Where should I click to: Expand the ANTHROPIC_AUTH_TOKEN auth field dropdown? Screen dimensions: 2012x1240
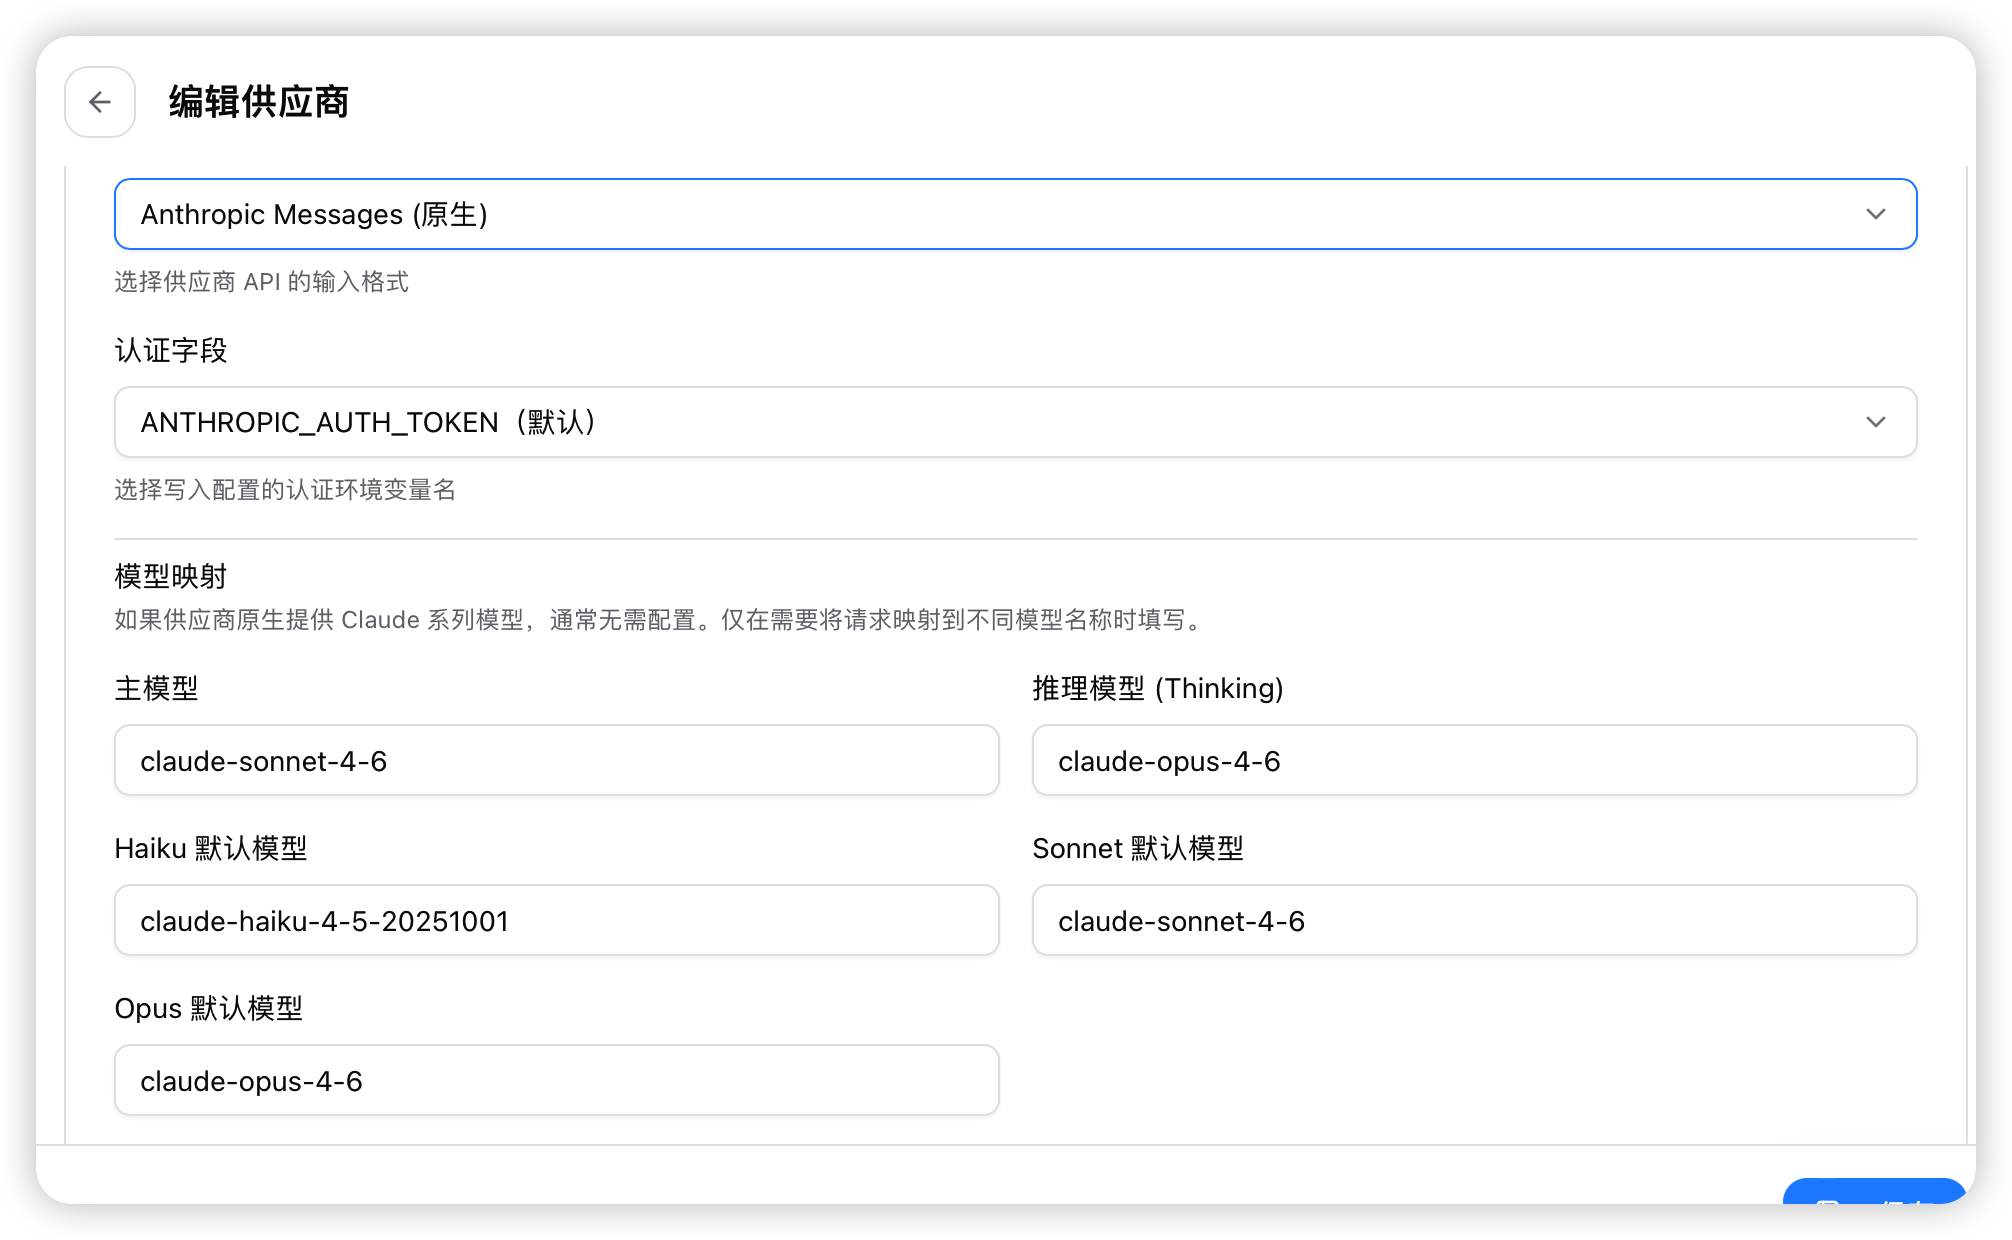(x=1015, y=422)
